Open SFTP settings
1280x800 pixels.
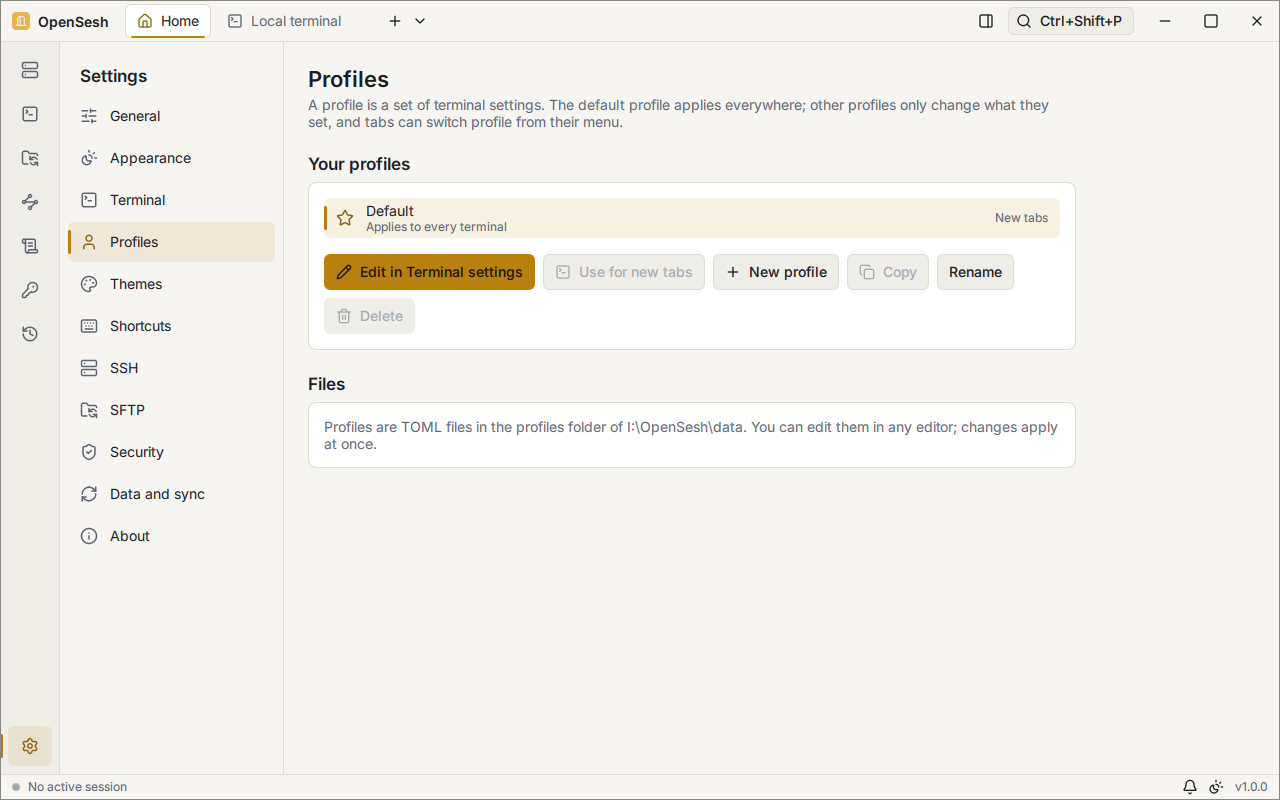(171, 410)
